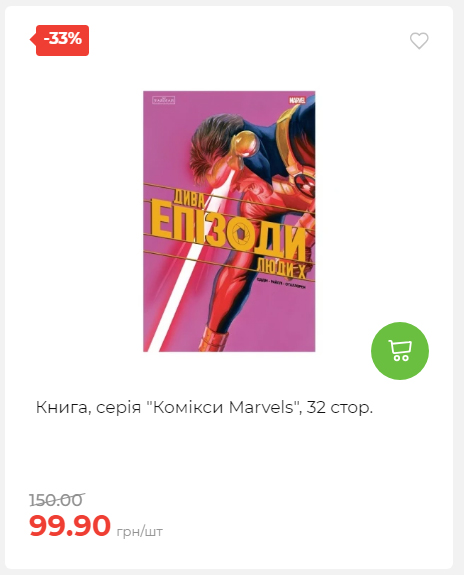Click the '32 стор.' text in description
464x575 pixels.
point(340,407)
